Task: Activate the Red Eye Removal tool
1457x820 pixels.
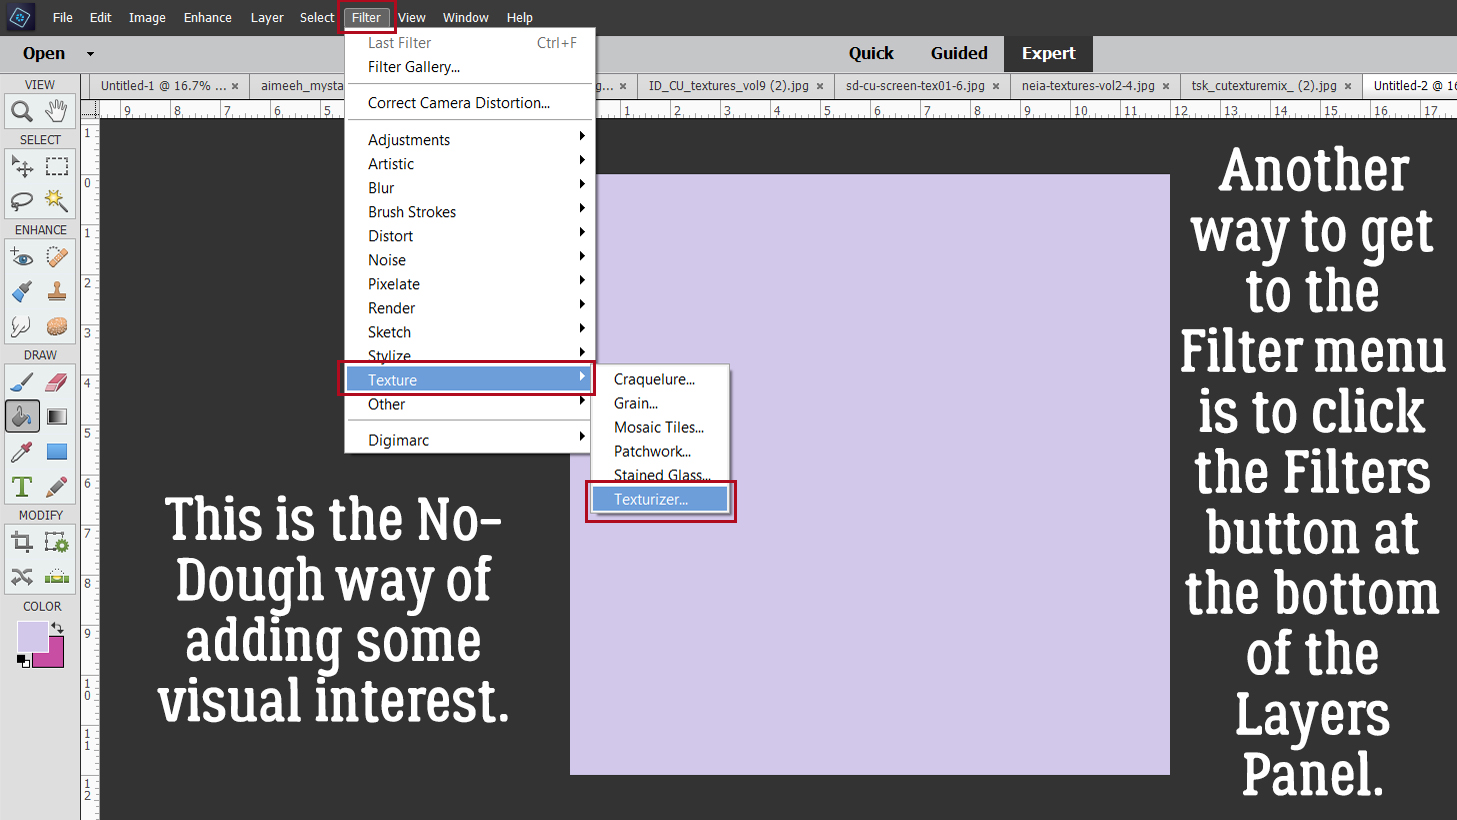Action: point(21,258)
